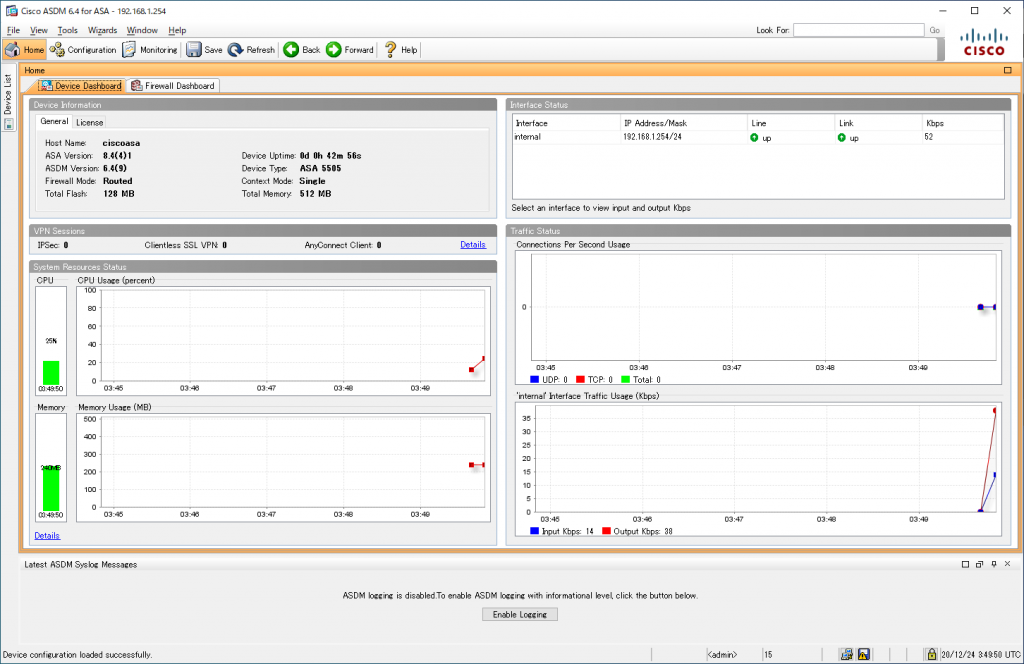Open the View menu
This screenshot has height=664, width=1024.
tap(39, 30)
